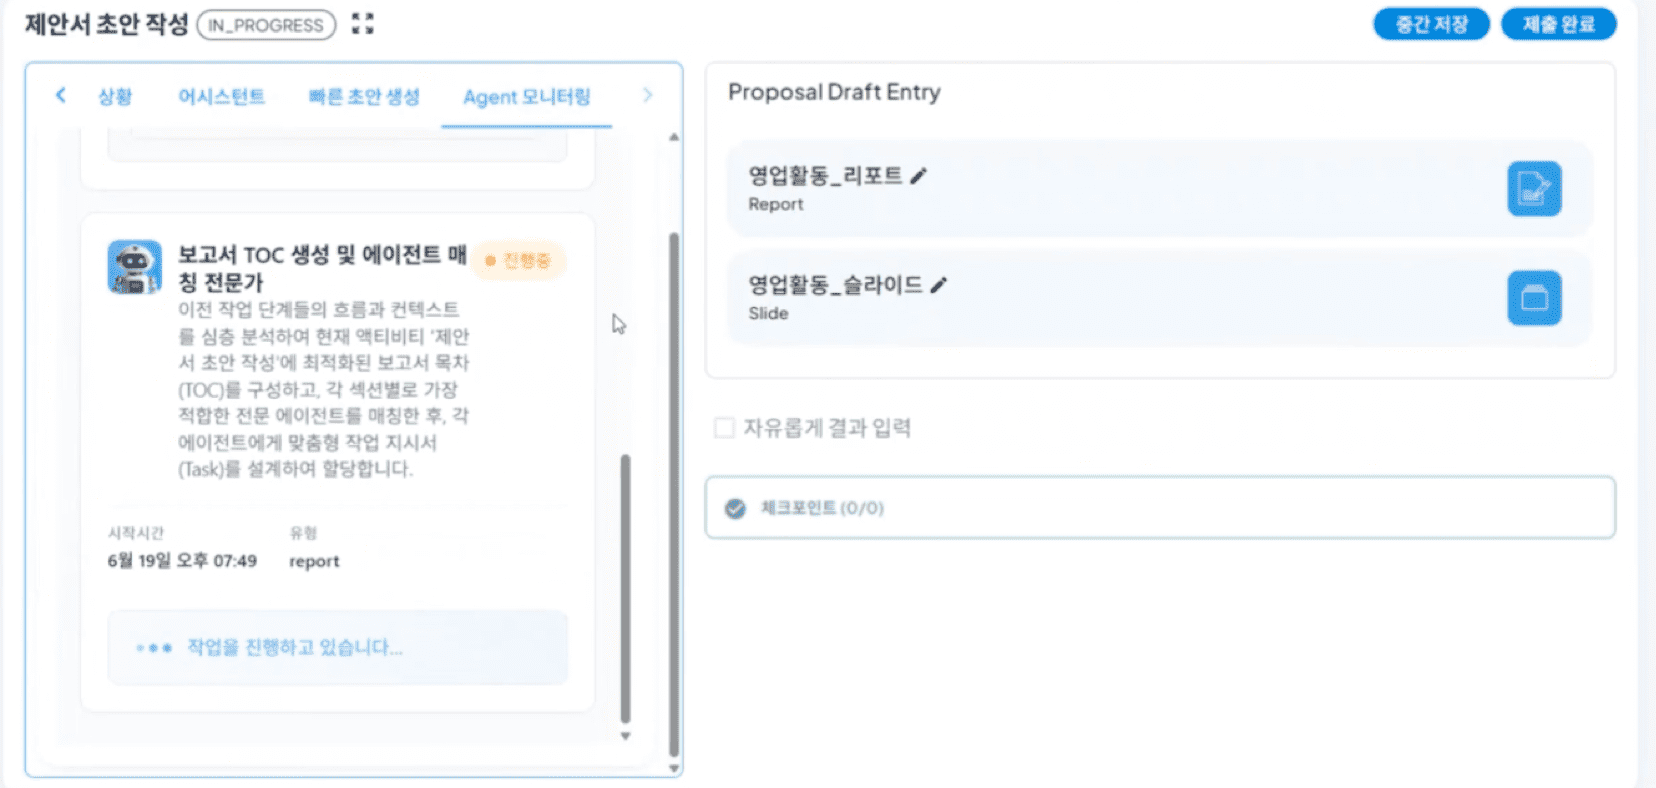This screenshot has width=1656, height=788.
Task: Click the 제출 완료 button
Action: [x=1558, y=24]
